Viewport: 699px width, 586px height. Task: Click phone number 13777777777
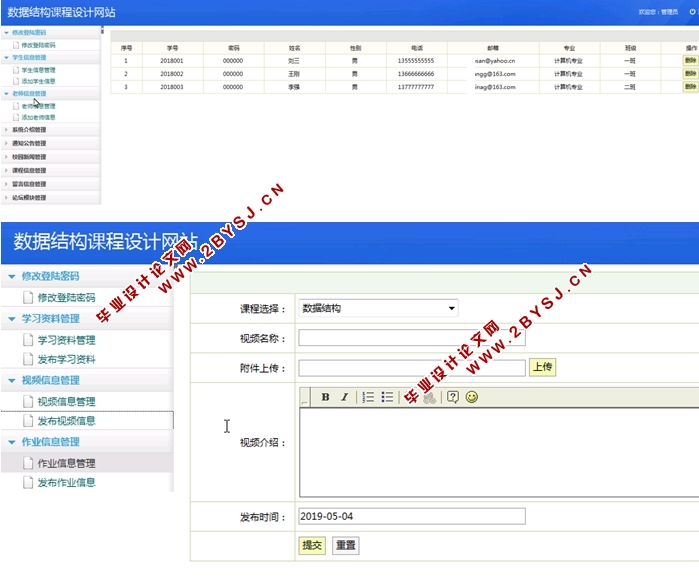416,87
